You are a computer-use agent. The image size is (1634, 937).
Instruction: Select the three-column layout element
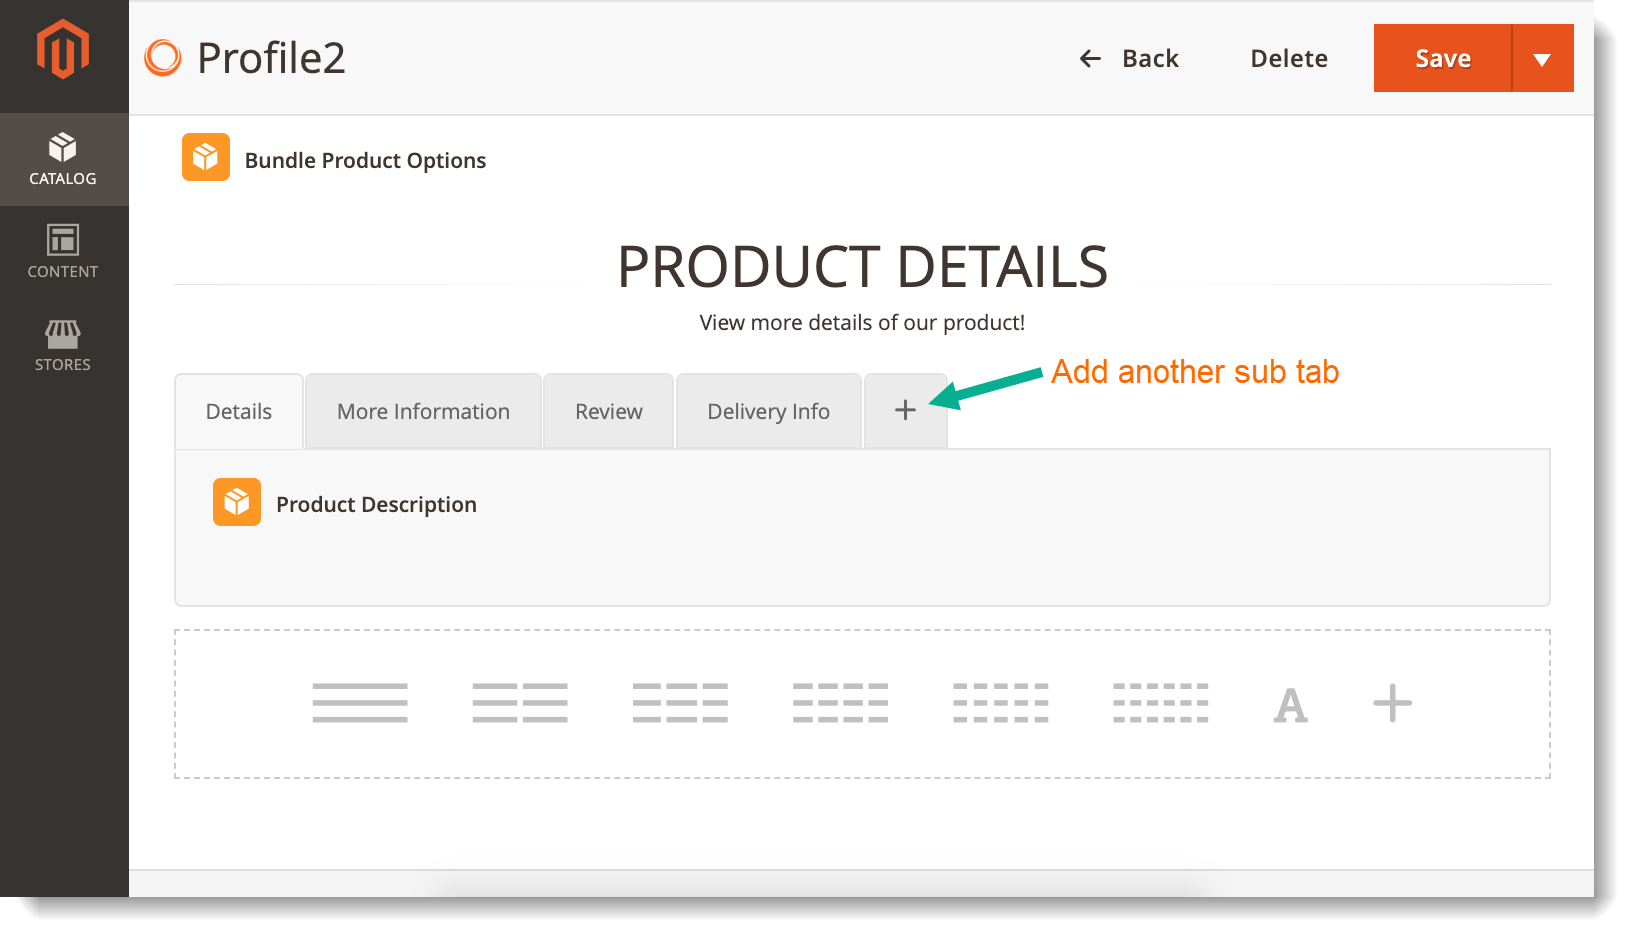pos(680,703)
